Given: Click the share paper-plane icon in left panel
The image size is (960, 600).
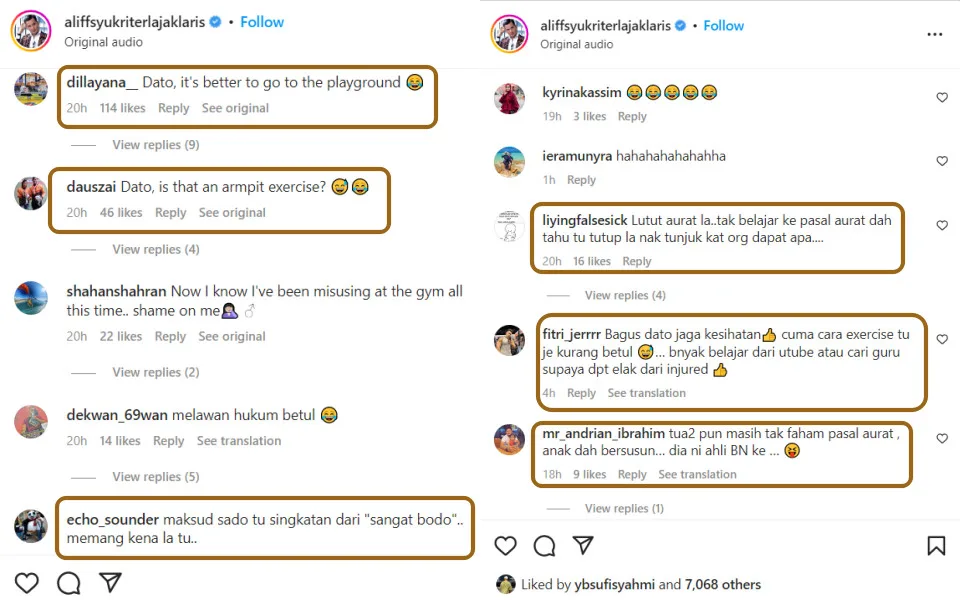Looking at the screenshot, I should click(110, 582).
